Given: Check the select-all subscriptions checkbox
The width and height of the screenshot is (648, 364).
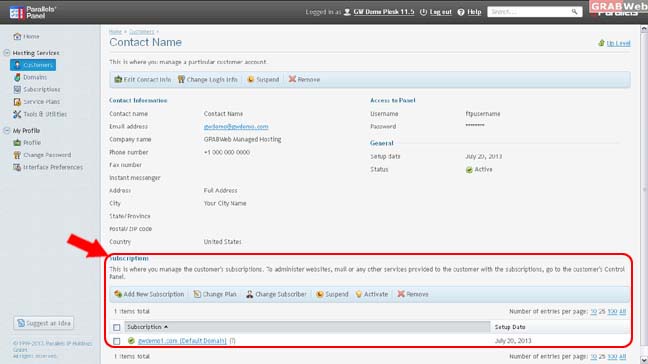Looking at the screenshot, I should [117, 327].
